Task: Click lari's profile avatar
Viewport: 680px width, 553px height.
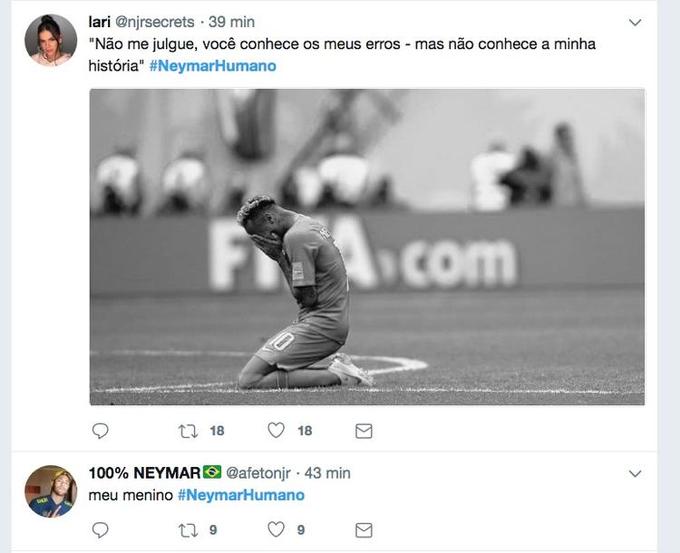Action: tap(51, 40)
